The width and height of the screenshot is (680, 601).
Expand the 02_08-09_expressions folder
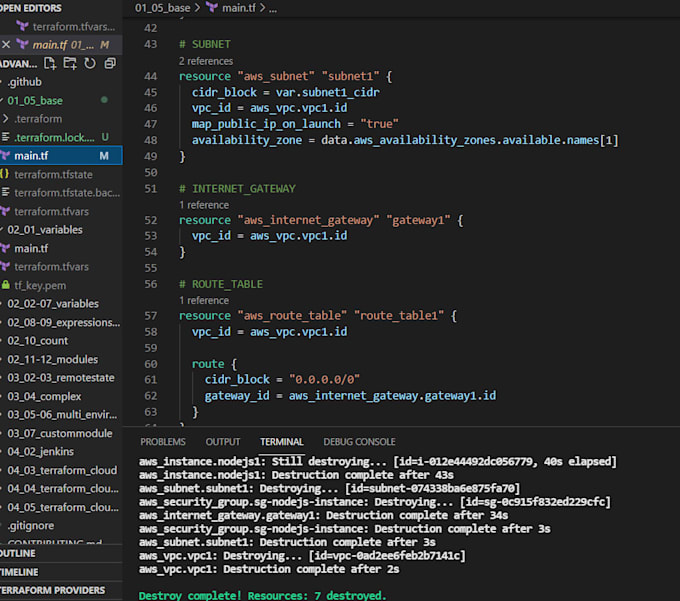[63, 323]
